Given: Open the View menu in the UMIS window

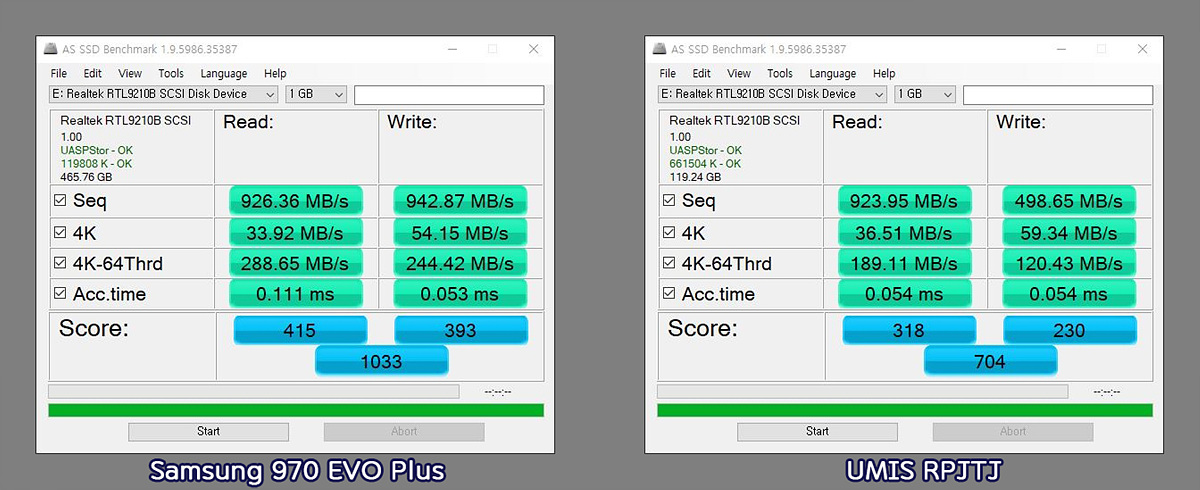Looking at the screenshot, I should tap(739, 73).
